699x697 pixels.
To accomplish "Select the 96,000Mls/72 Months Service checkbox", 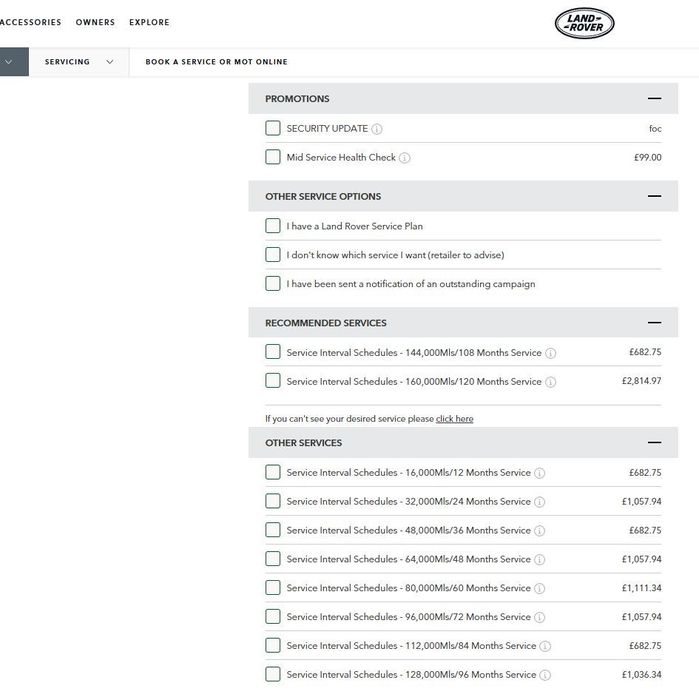I will [x=273, y=617].
